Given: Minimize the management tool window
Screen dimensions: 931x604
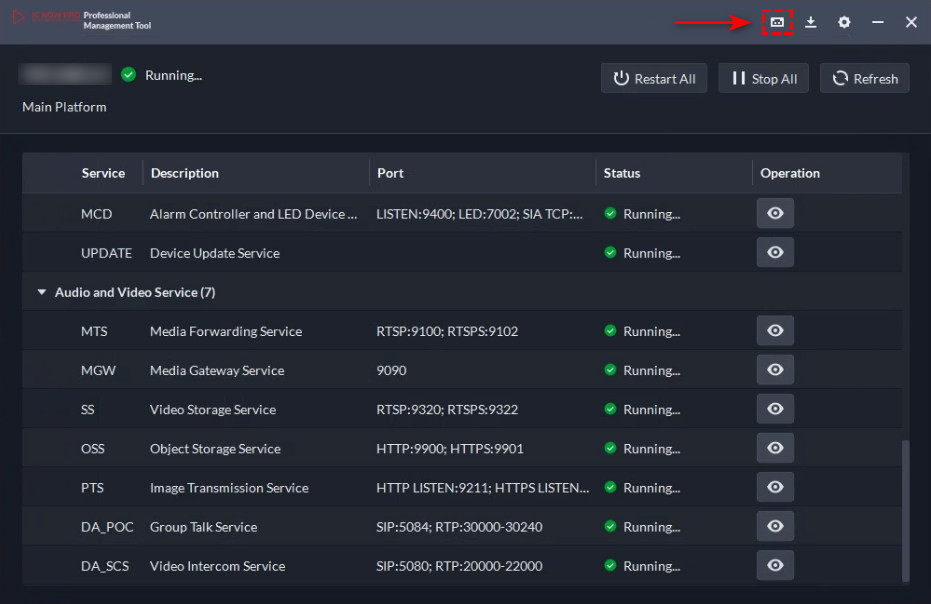Looking at the screenshot, I should [878, 22].
